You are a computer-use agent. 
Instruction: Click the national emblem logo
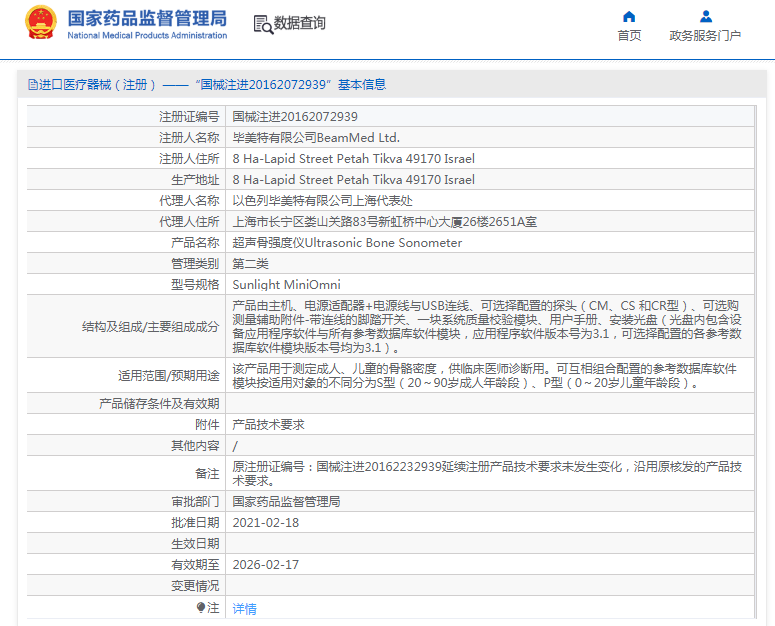coord(41,22)
